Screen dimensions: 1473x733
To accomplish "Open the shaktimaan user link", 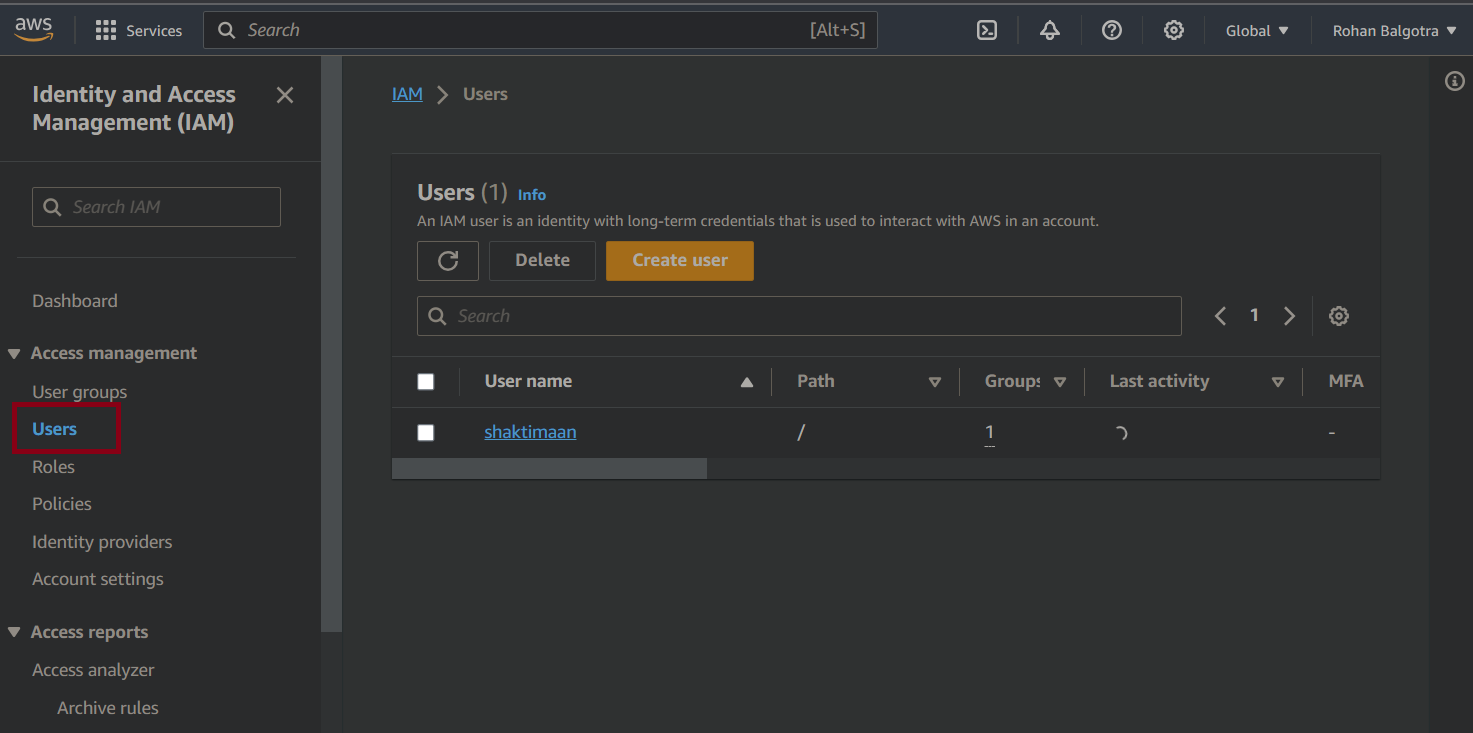I will click(530, 433).
